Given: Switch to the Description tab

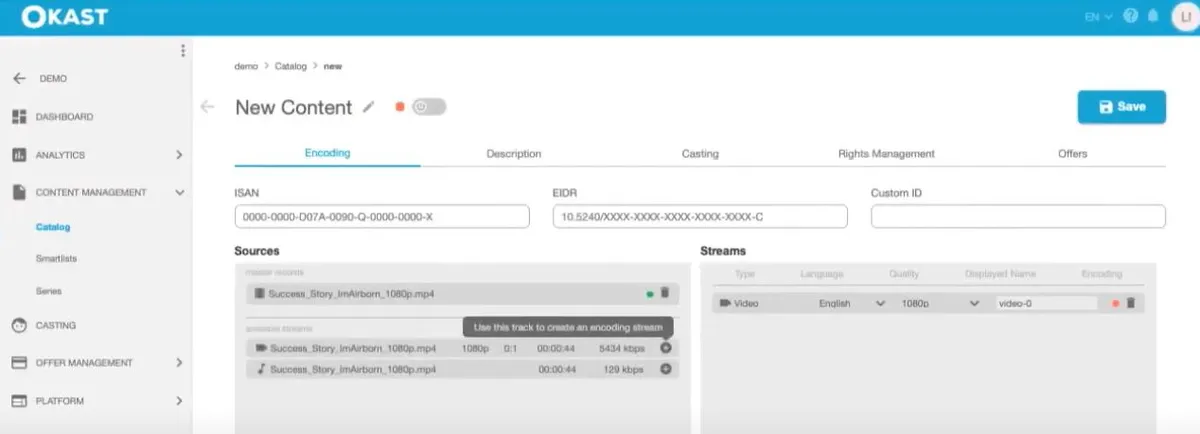Looking at the screenshot, I should [514, 154].
